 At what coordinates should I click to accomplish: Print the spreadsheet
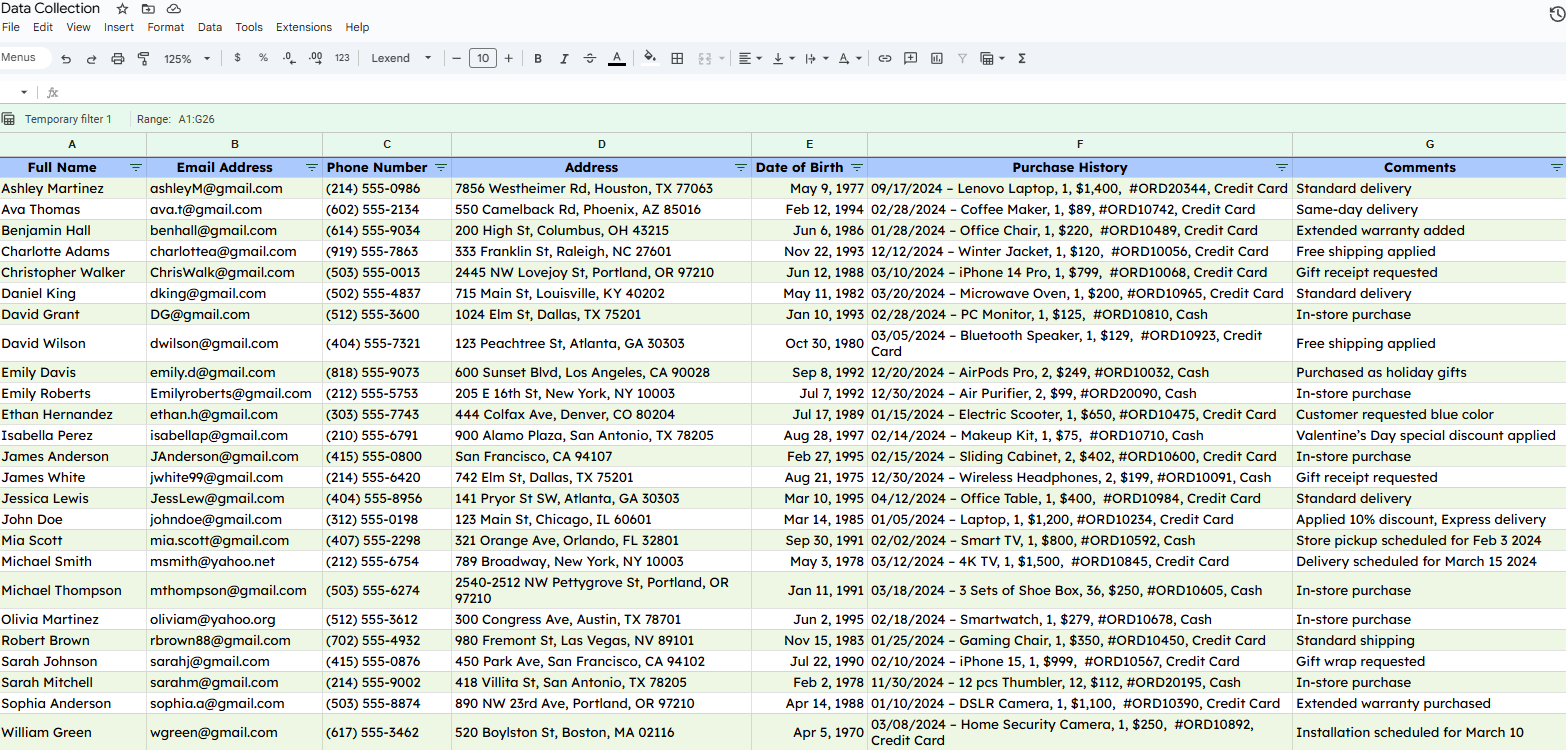tap(117, 59)
